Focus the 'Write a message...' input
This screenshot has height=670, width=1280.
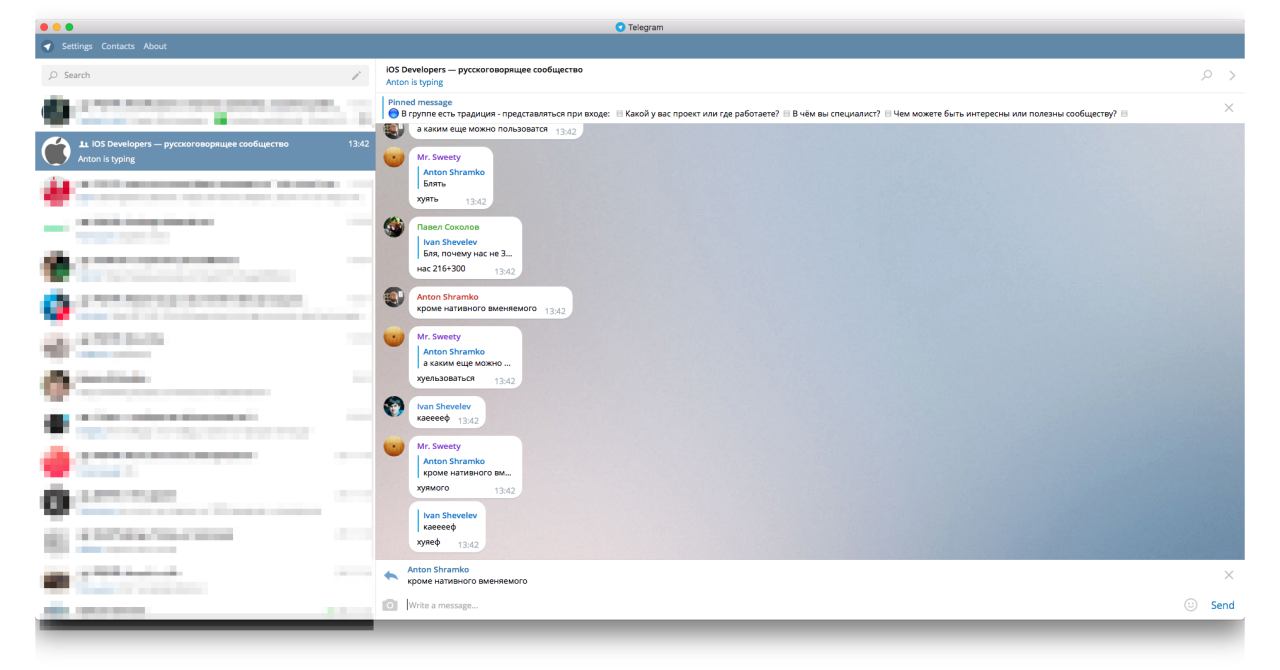[790, 605]
